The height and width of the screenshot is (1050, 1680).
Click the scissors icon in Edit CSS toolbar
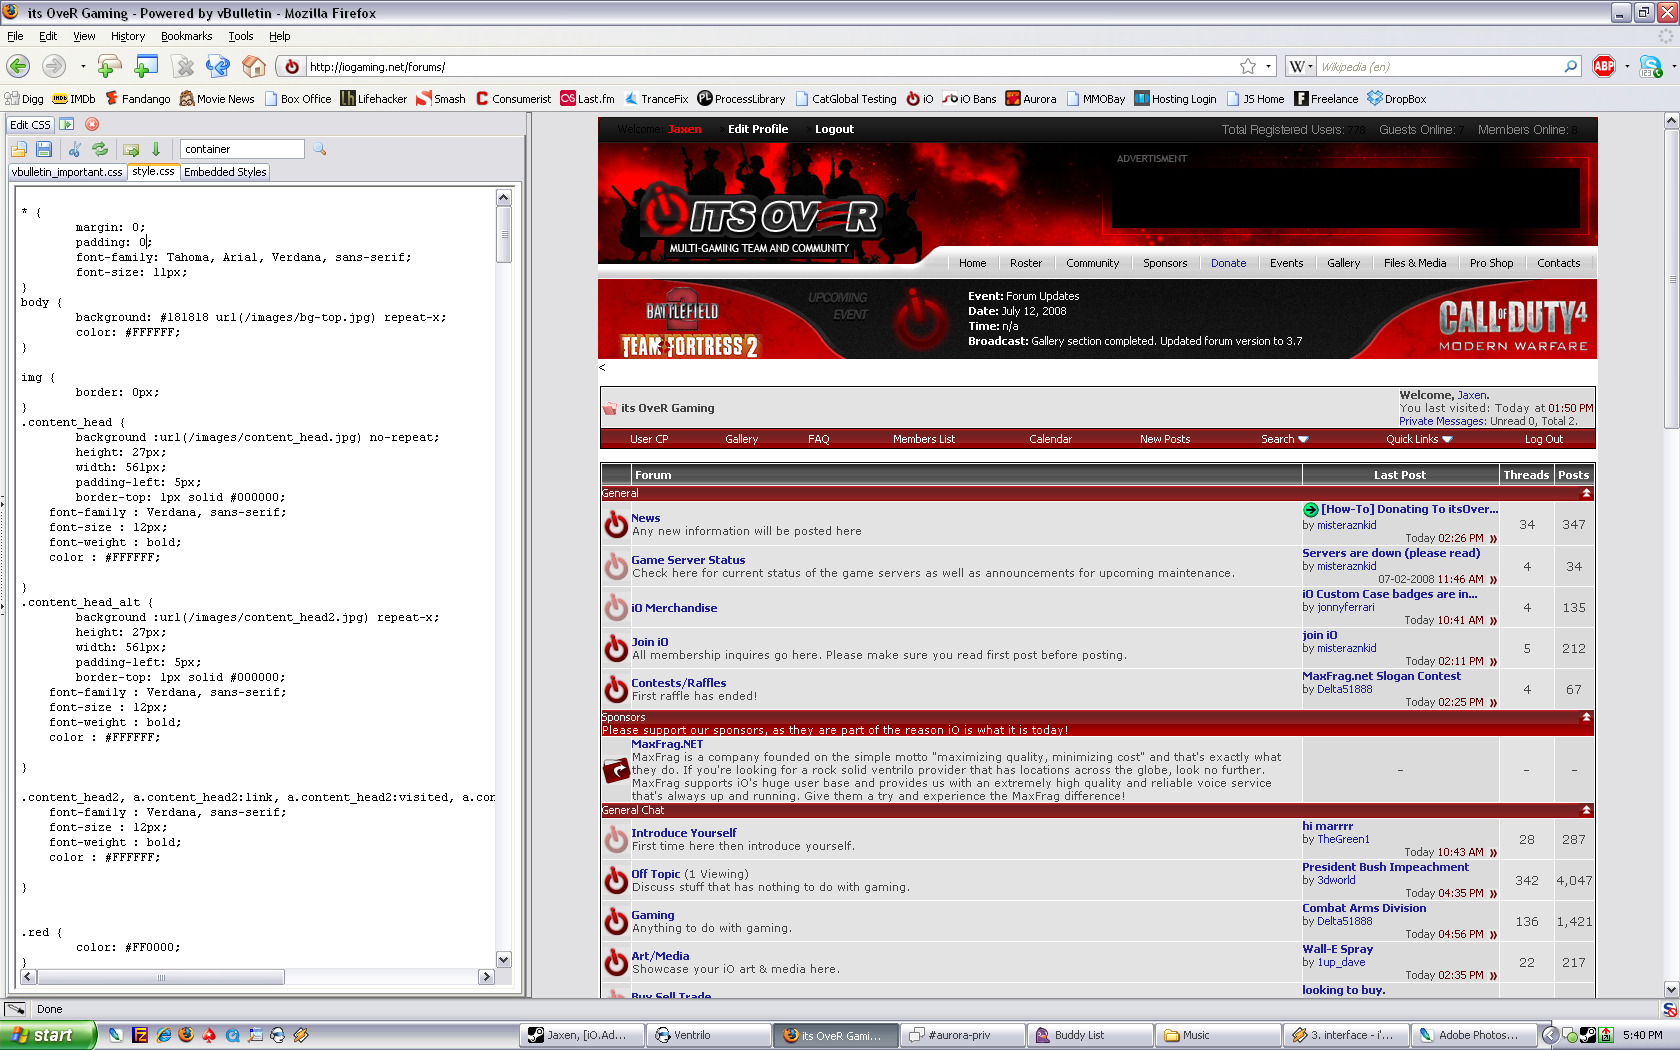pos(74,149)
